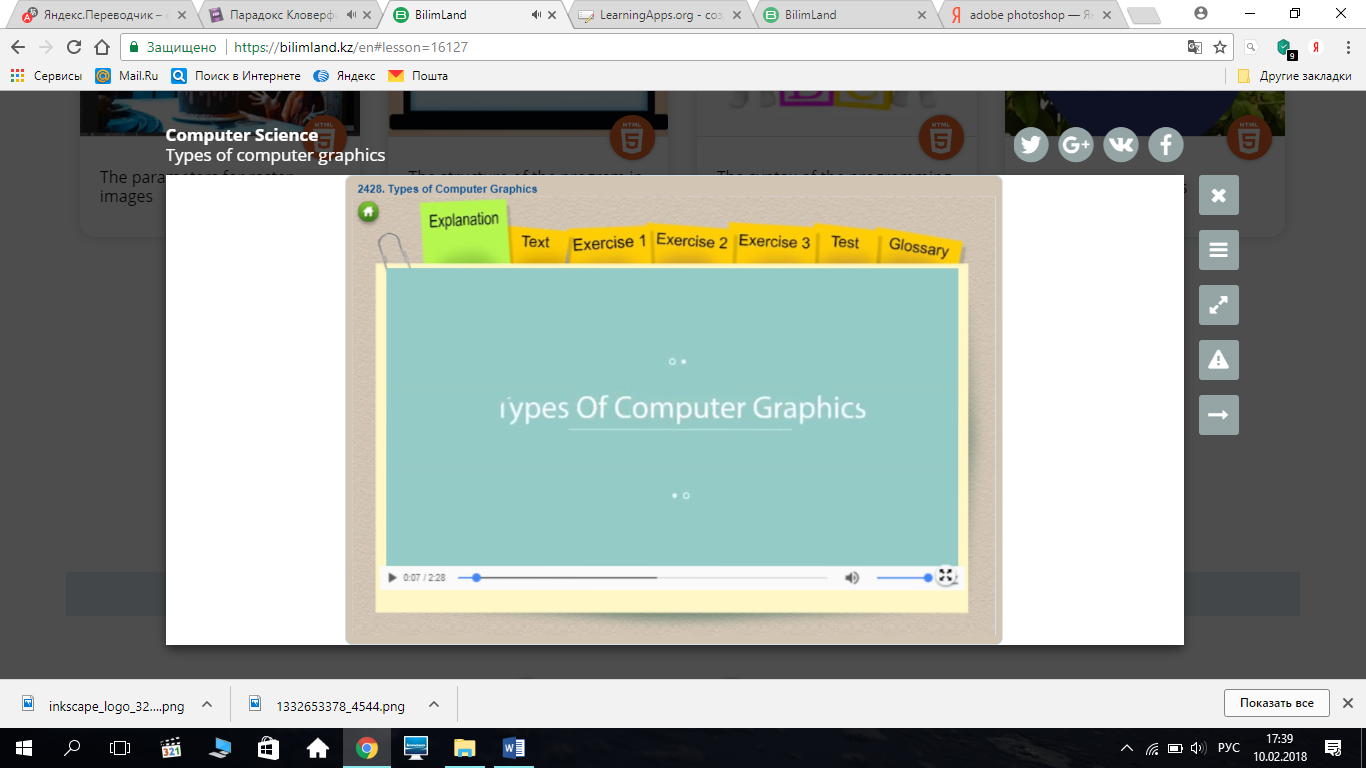1366x768 pixels.
Task: Expand the Другие закладки bookmarks folder
Action: tap(1294, 76)
